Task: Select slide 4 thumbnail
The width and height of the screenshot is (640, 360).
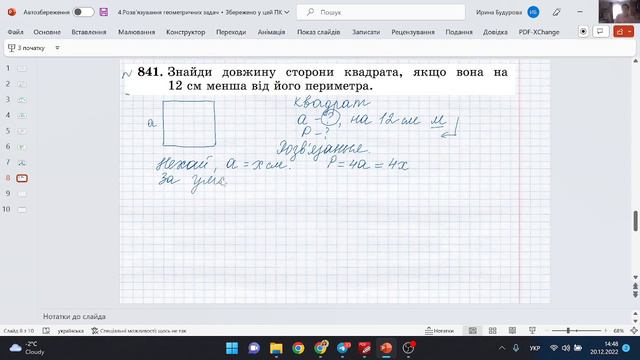Action: tap(22, 116)
